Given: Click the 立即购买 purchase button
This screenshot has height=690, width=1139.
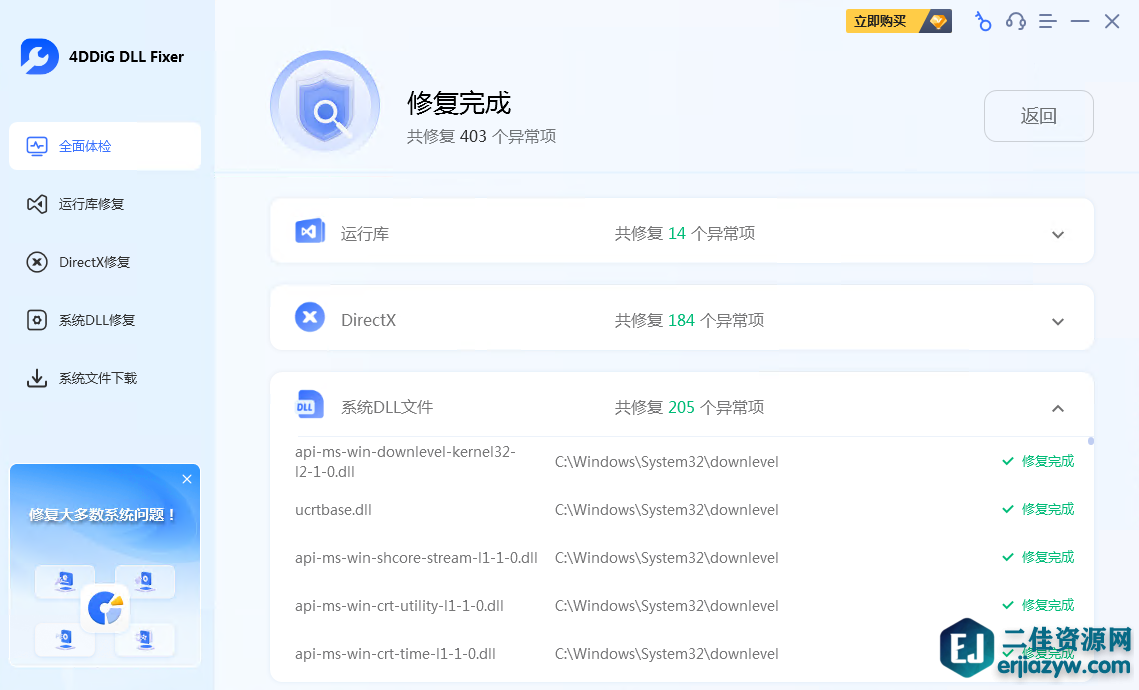Looking at the screenshot, I should (x=899, y=21).
